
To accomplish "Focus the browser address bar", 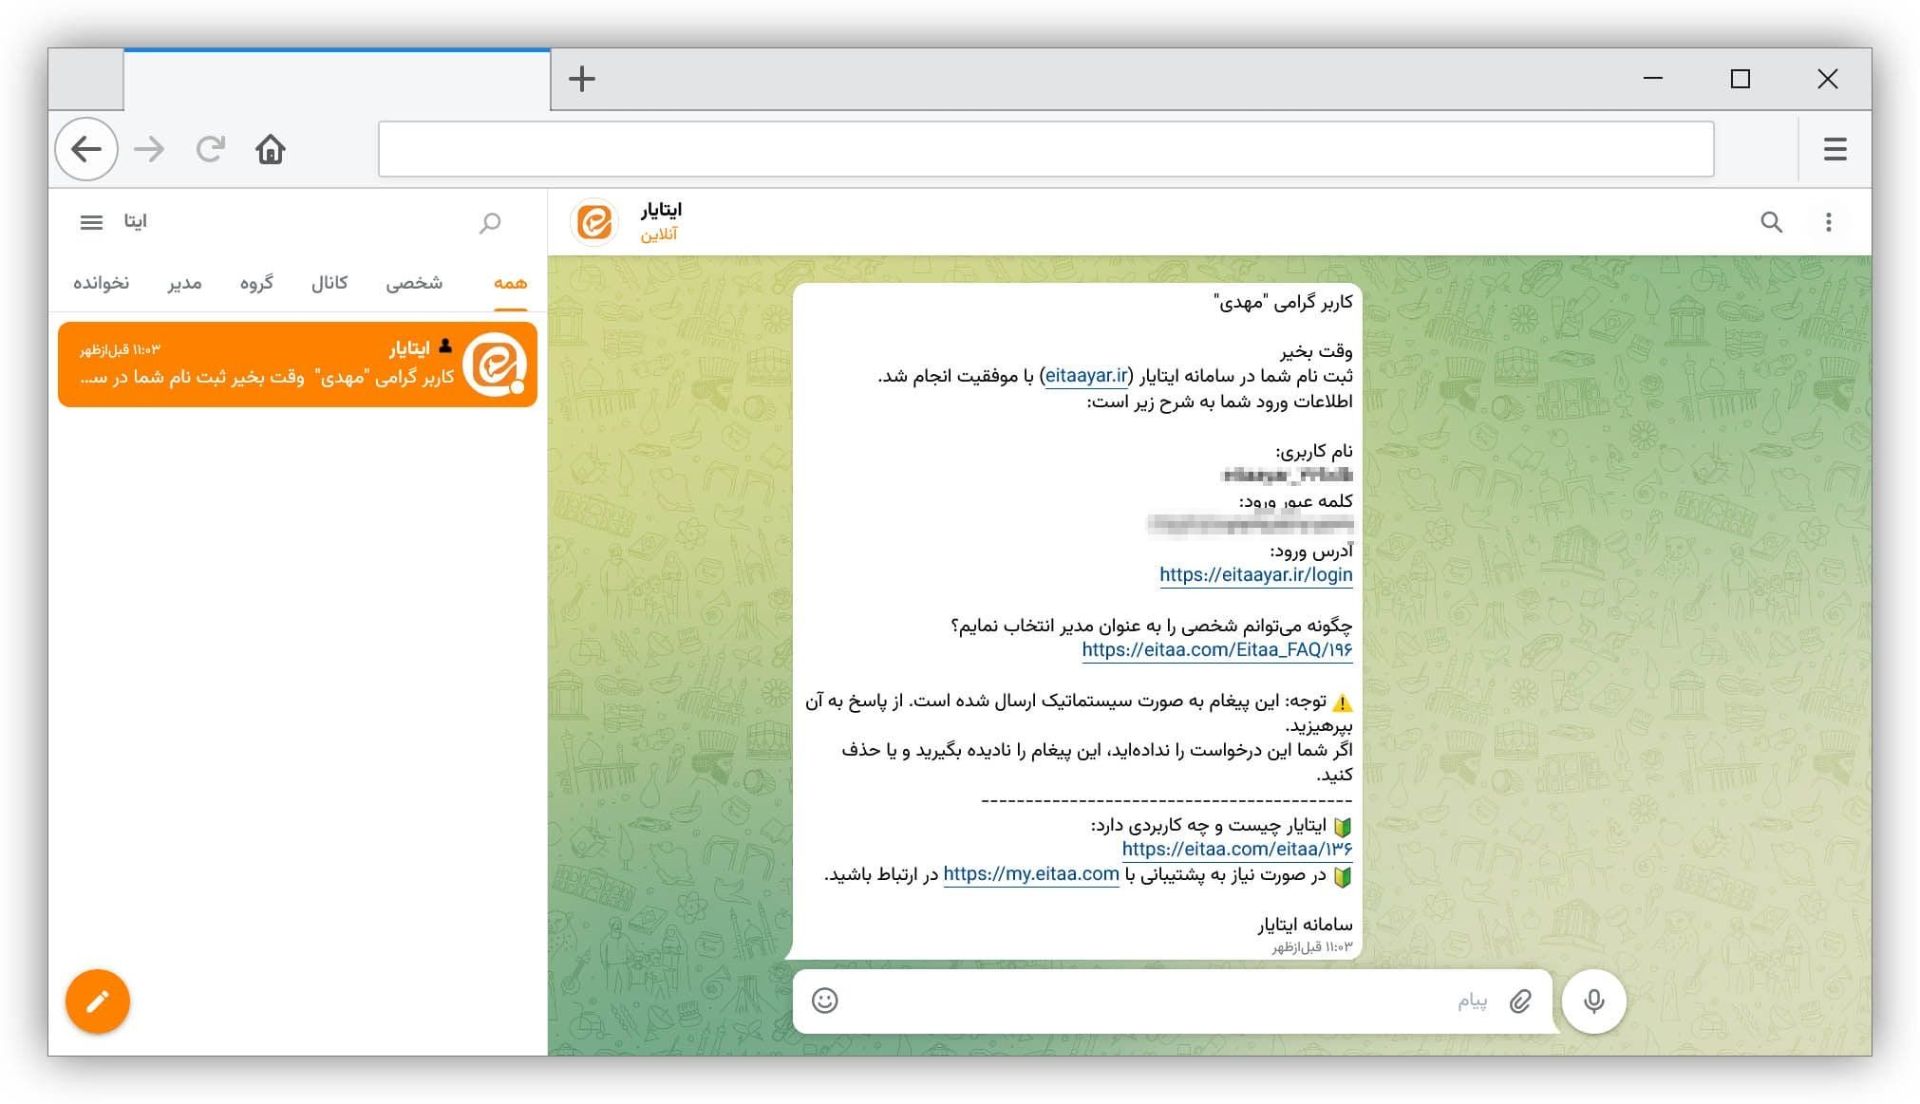I will click(1046, 149).
